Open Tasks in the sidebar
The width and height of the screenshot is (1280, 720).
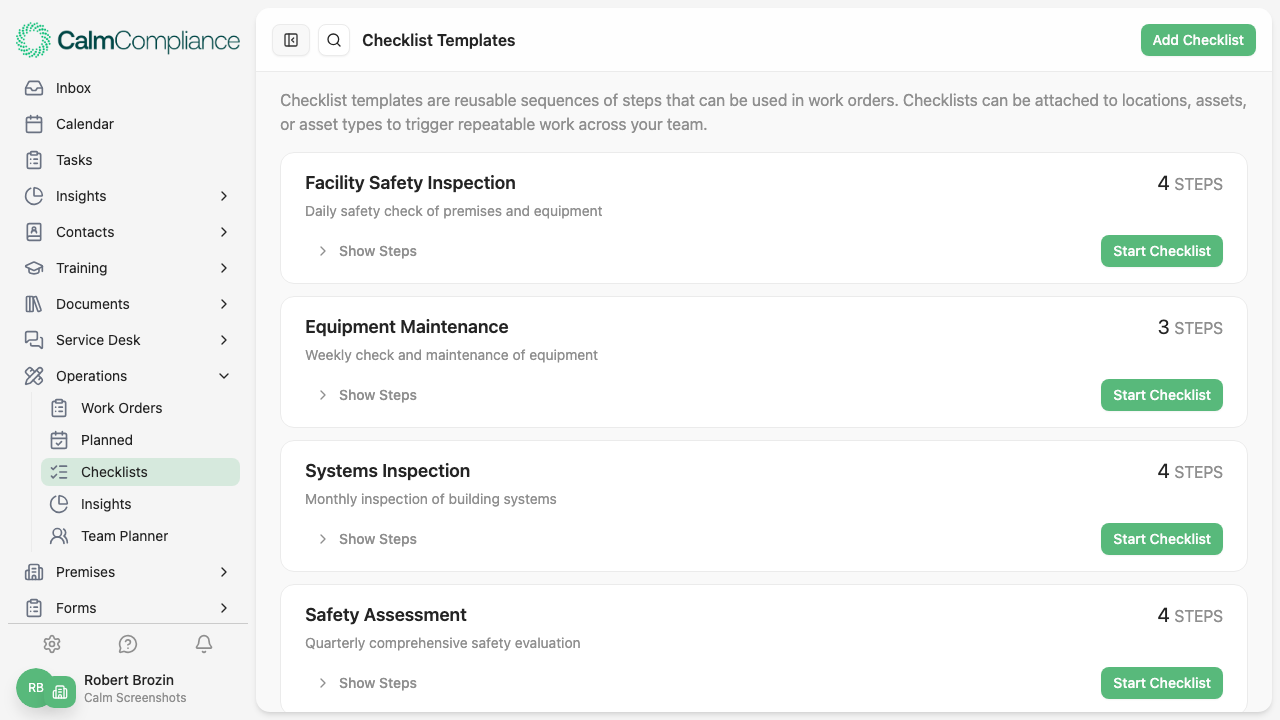point(128,160)
